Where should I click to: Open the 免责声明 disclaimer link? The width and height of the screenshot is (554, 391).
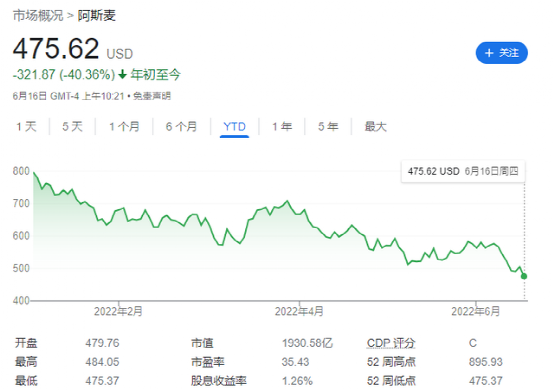tap(152, 96)
